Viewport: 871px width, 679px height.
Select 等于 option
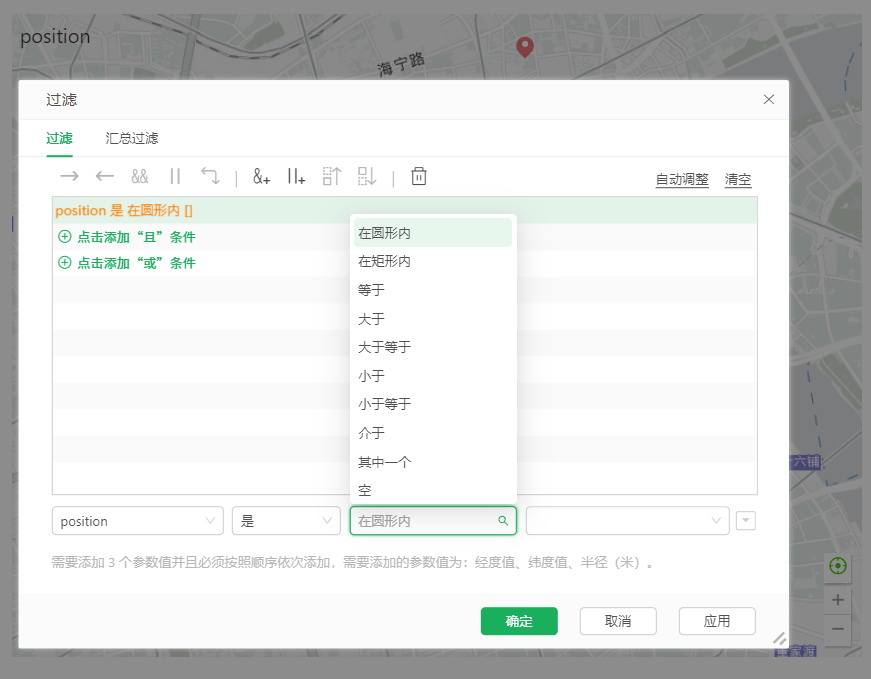pyautogui.click(x=433, y=290)
